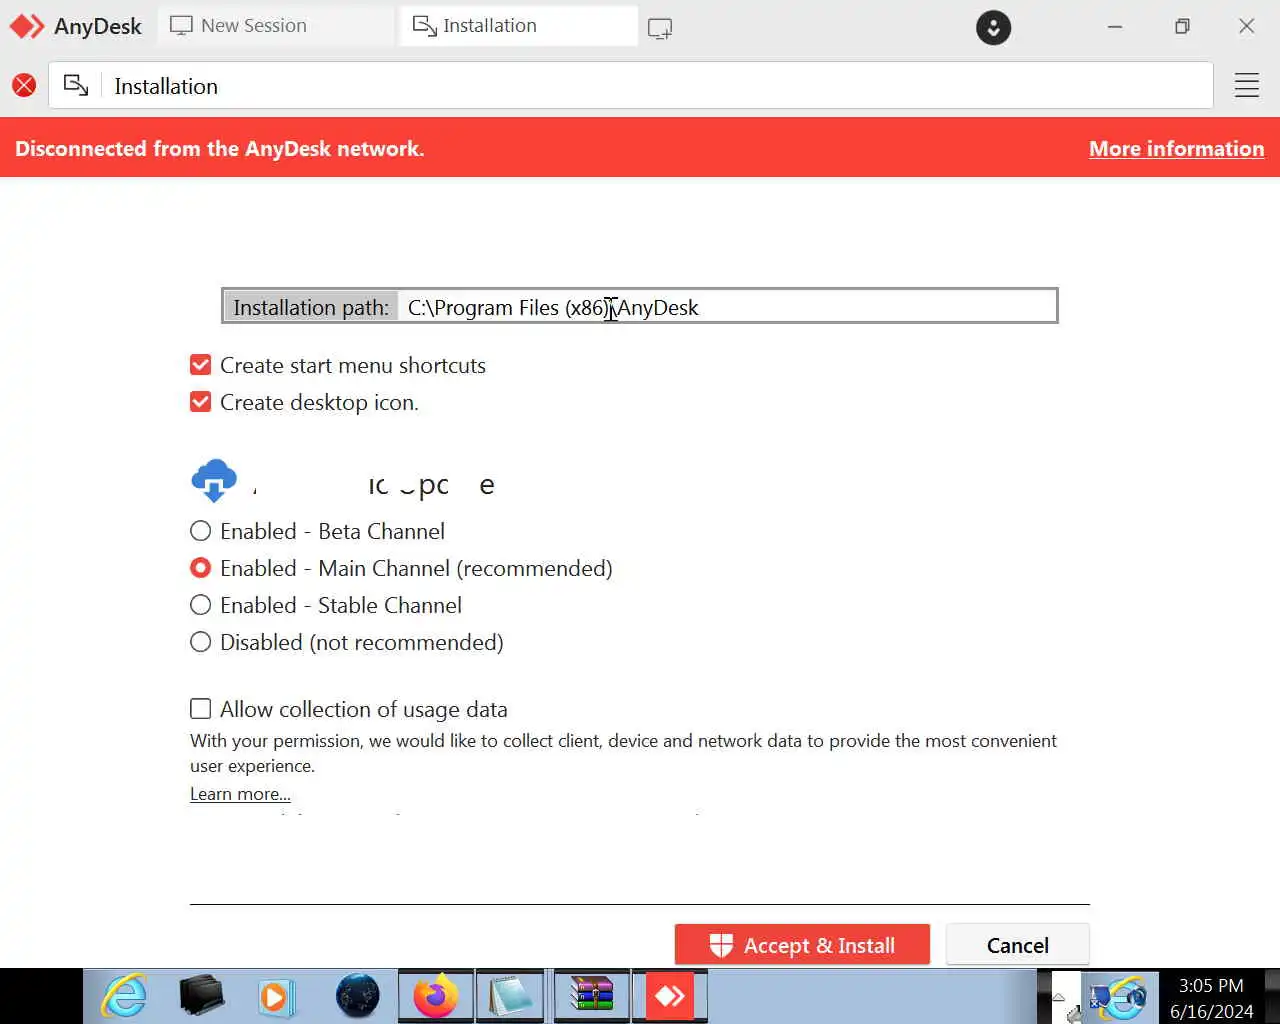Click the round profile download icon

[x=993, y=27]
